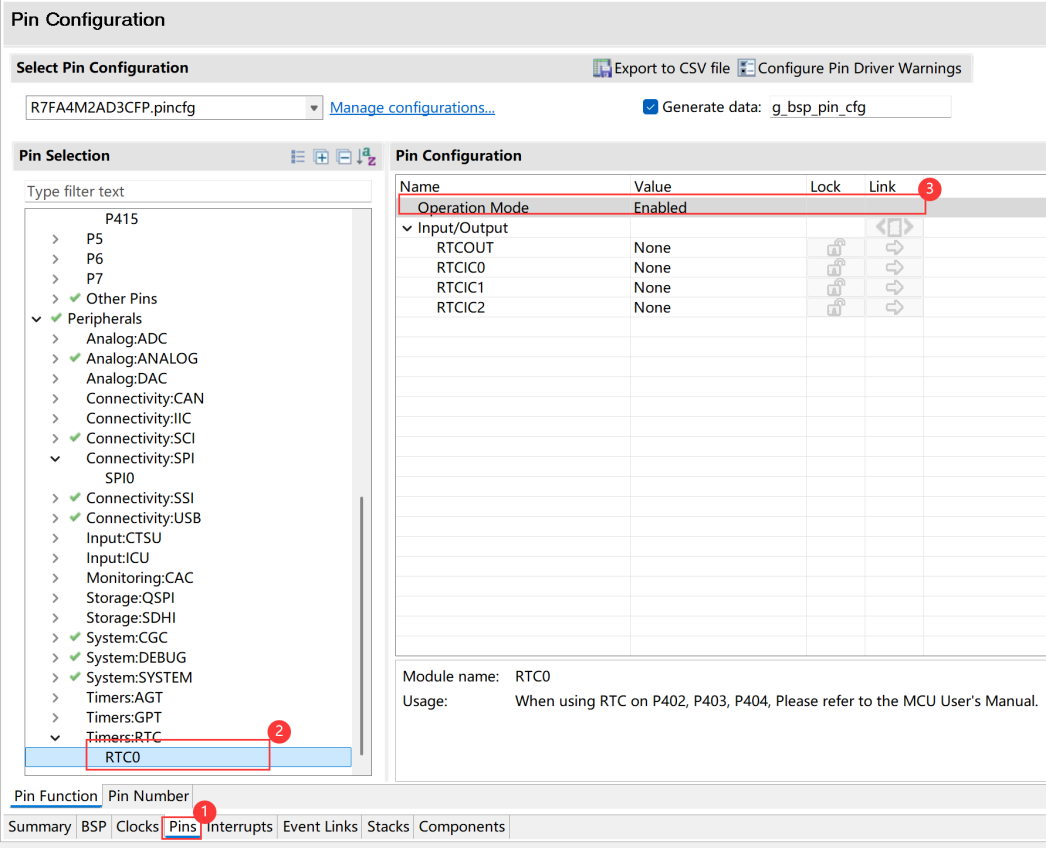Click Configure Pin Driver Warnings label

pos(859,68)
